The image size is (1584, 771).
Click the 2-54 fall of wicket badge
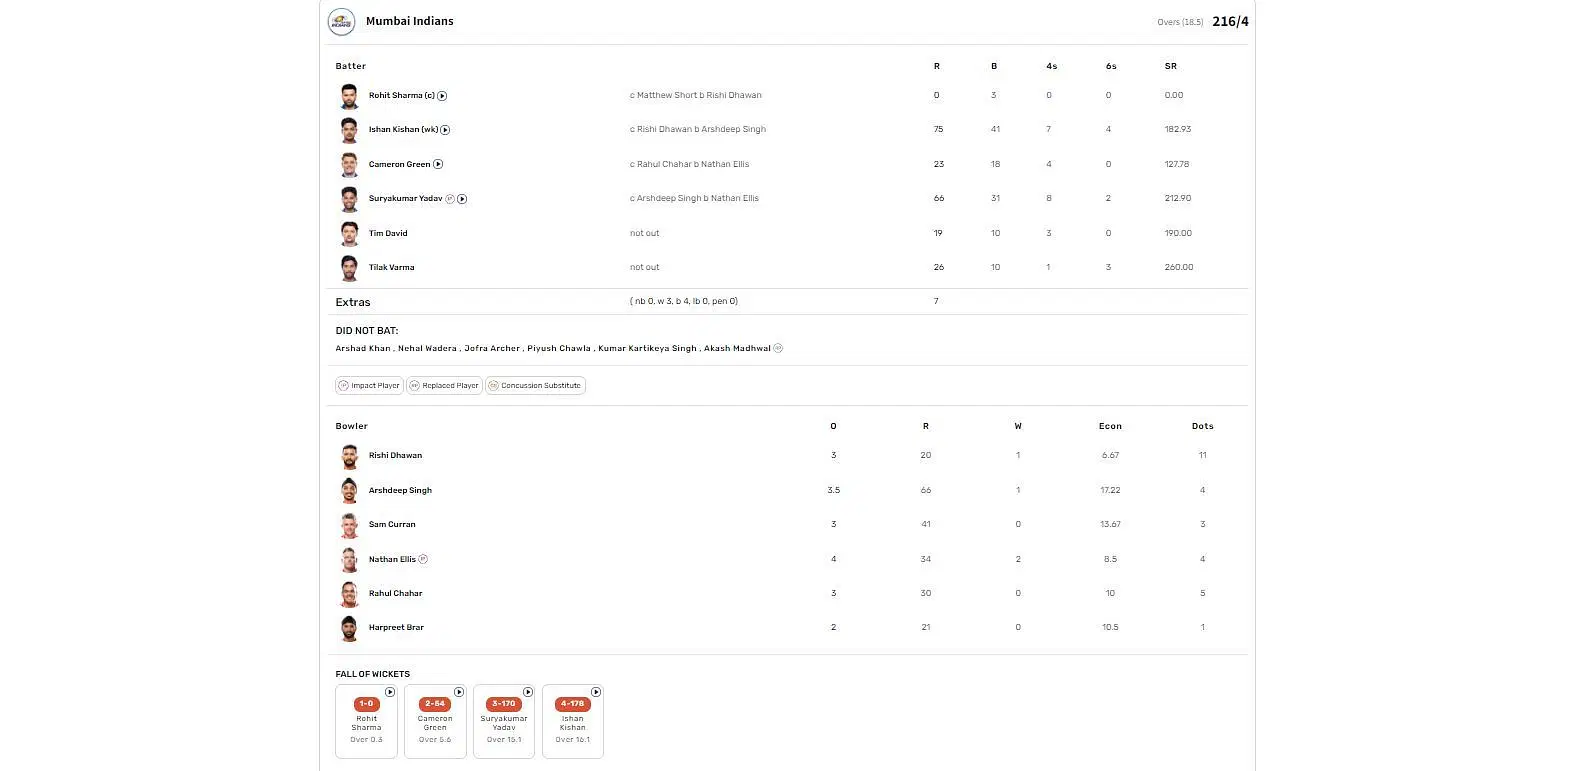pos(435,704)
